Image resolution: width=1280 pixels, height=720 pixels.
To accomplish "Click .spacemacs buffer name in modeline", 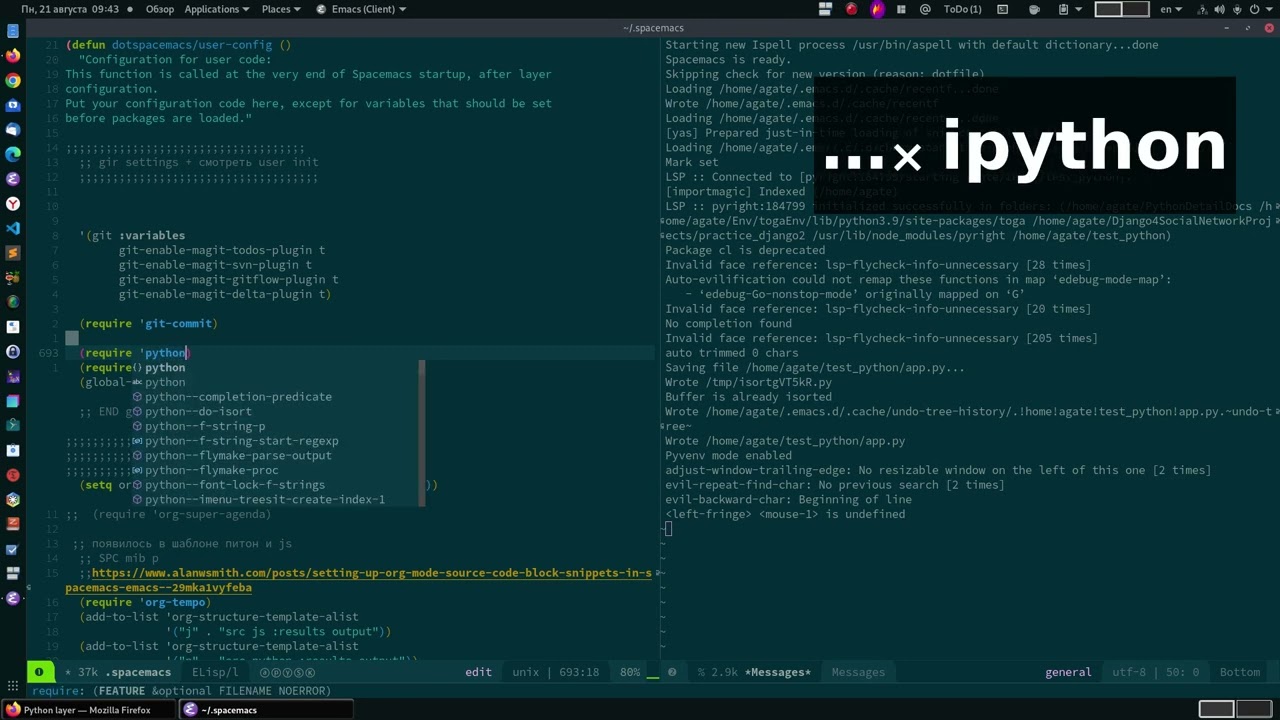I will click(139, 672).
